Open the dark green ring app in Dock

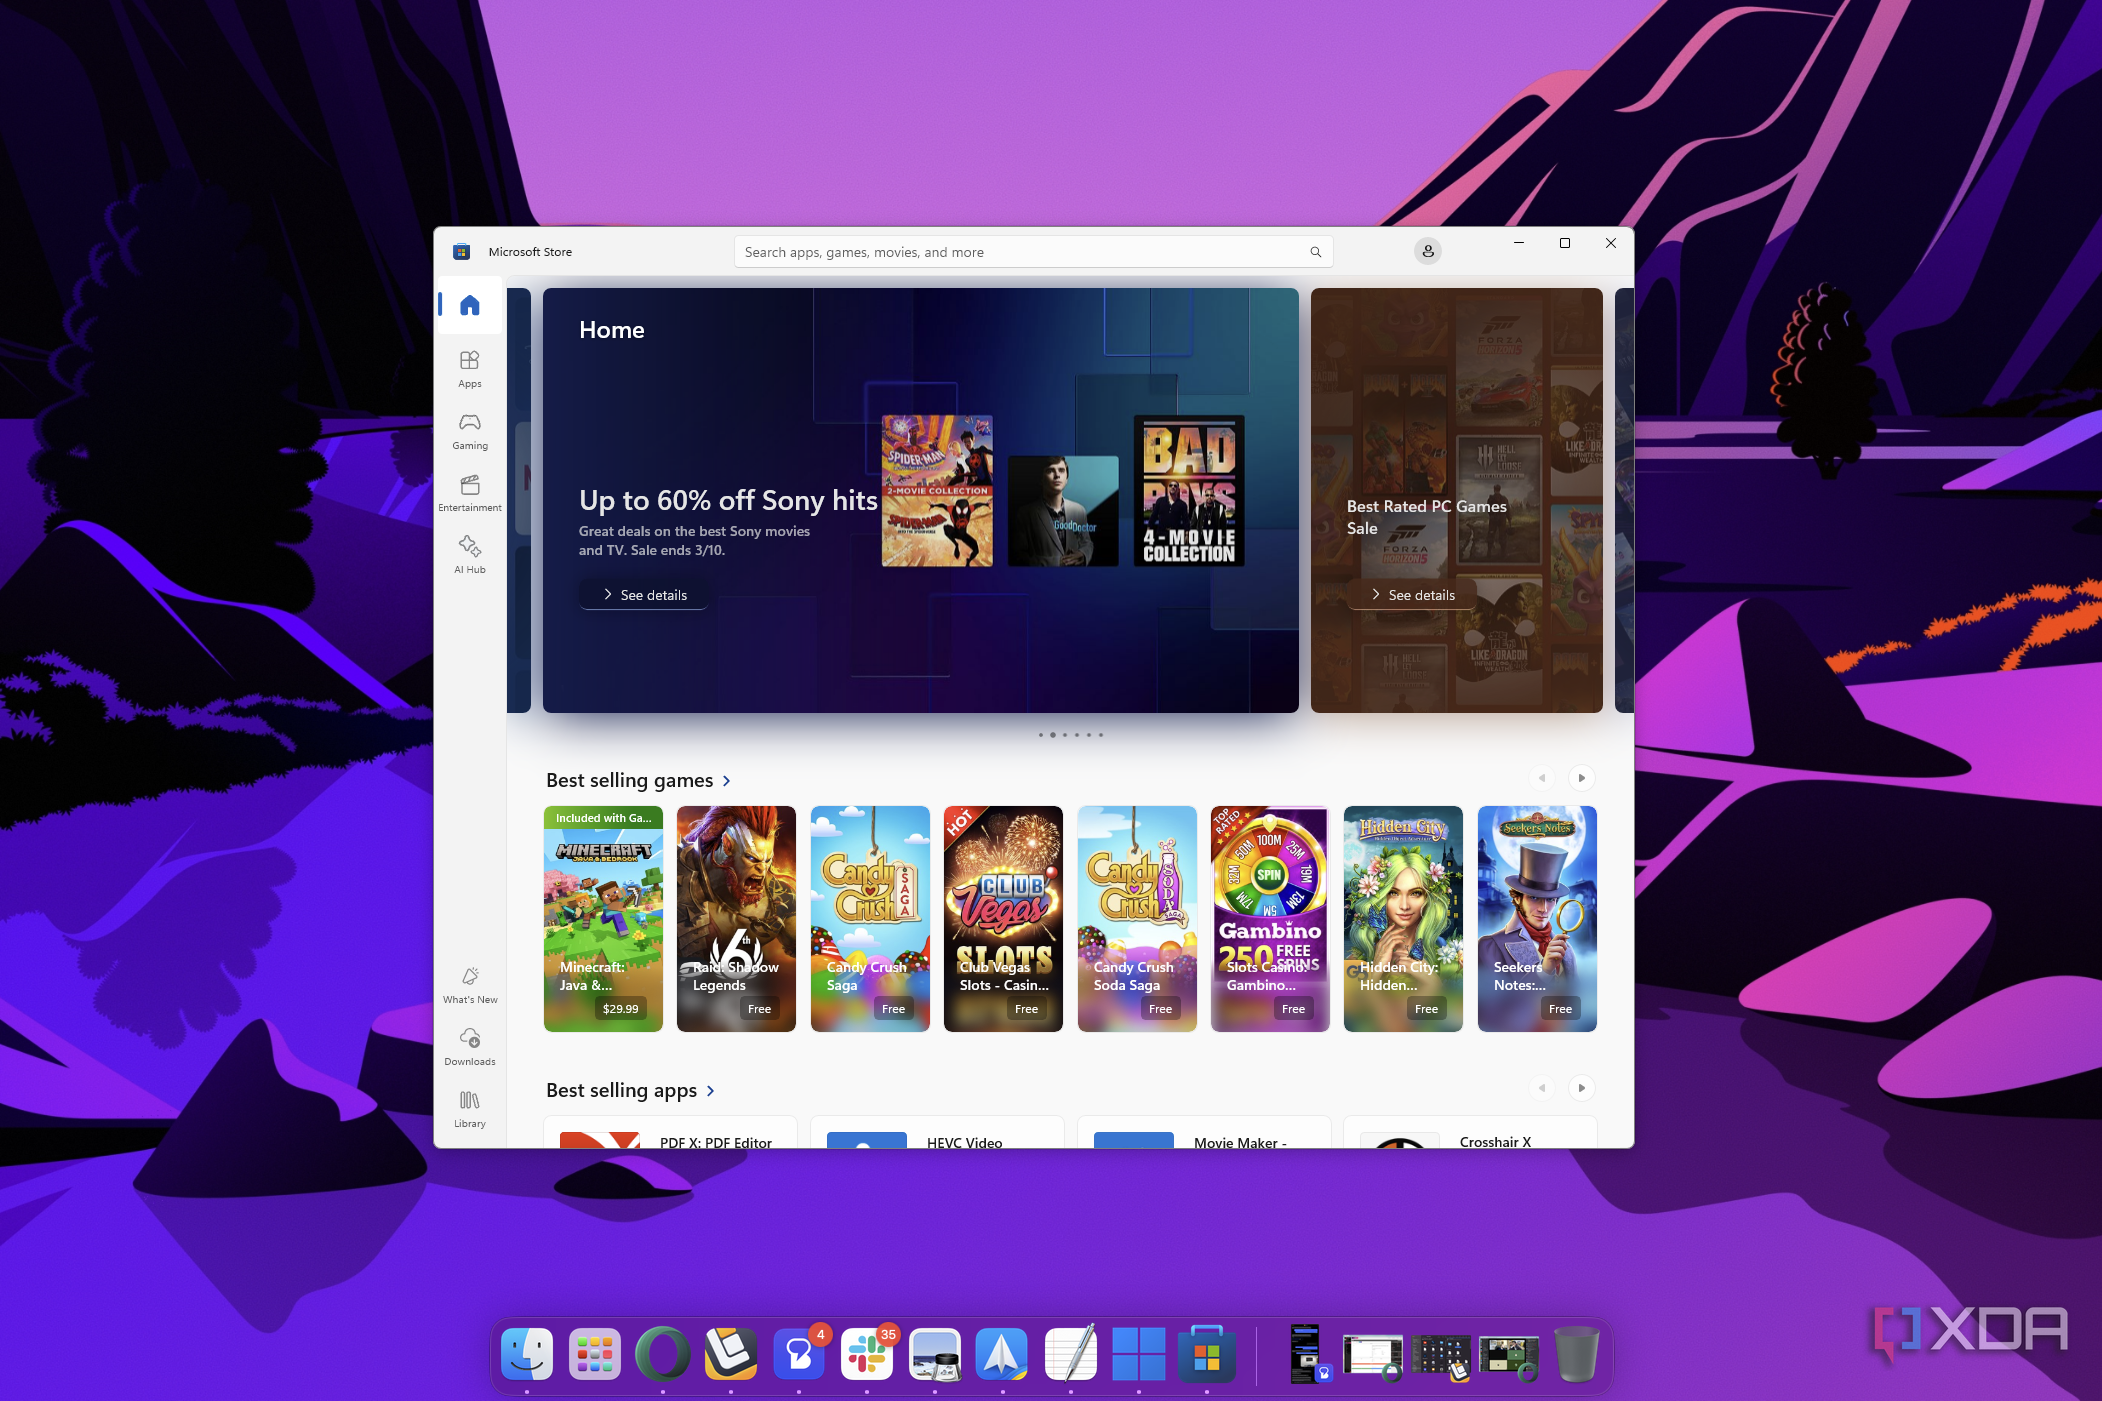click(663, 1354)
